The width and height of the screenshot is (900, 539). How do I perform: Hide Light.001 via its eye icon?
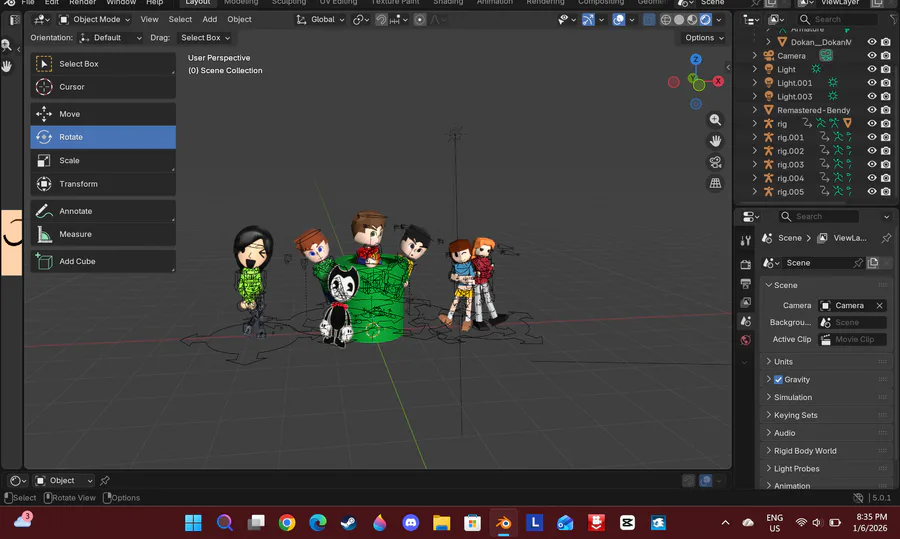pos(872,83)
